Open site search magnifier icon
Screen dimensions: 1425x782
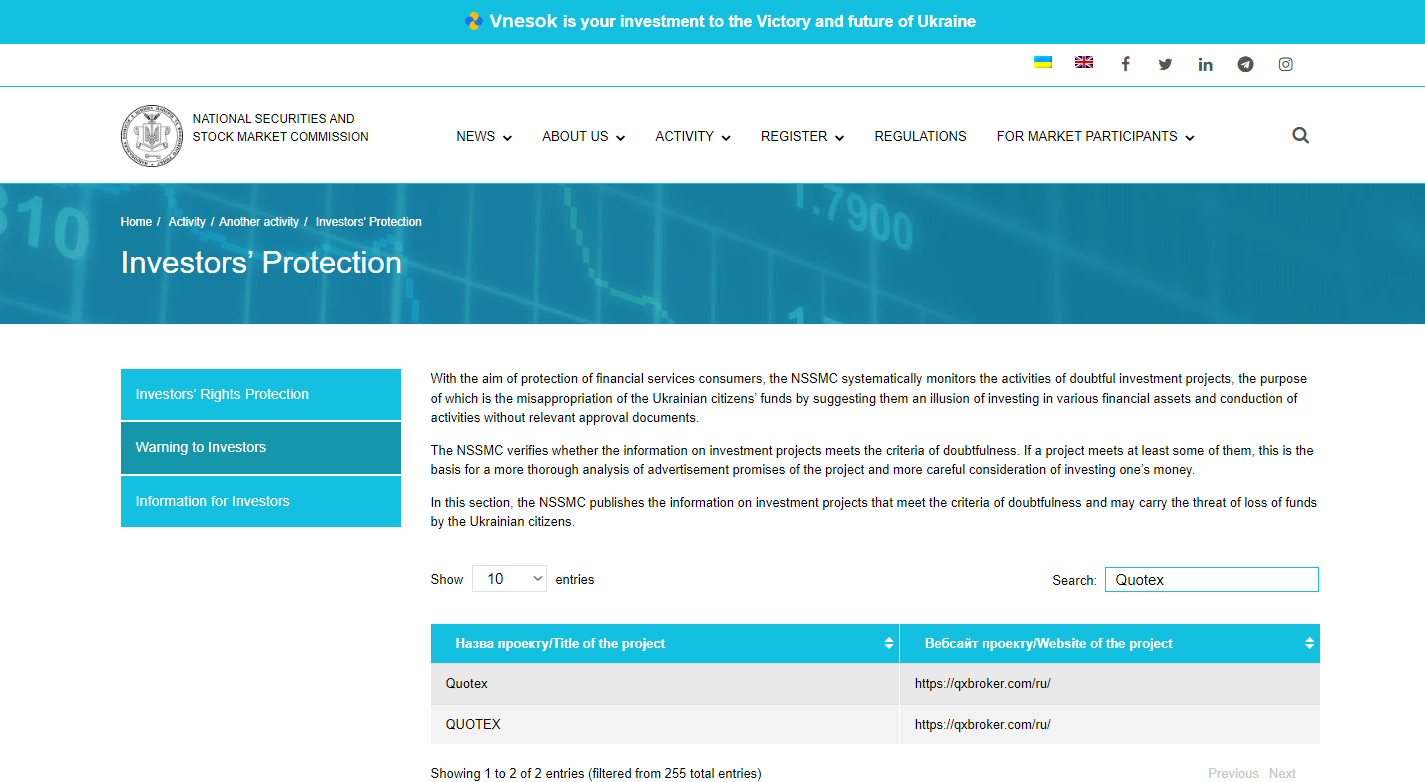coord(1300,135)
